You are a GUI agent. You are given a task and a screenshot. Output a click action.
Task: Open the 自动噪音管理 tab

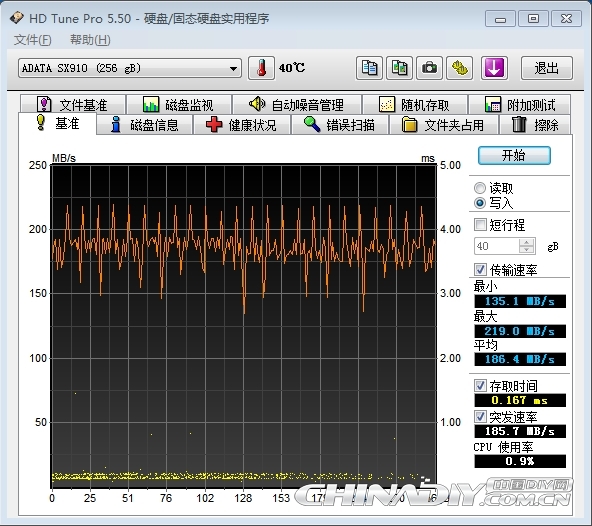(x=297, y=104)
